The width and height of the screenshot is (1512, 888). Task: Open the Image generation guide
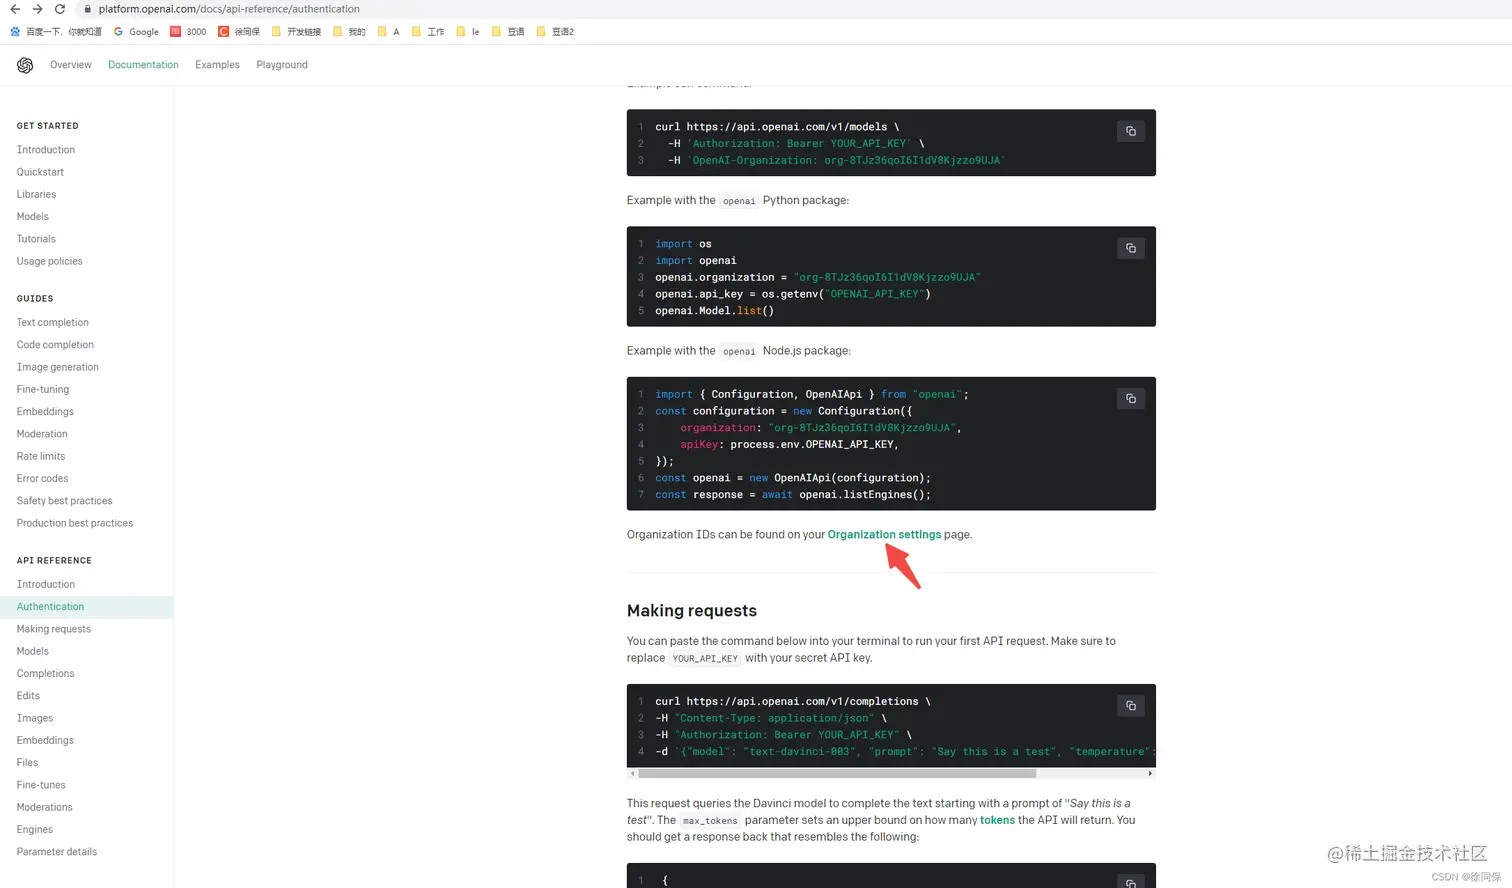click(58, 367)
